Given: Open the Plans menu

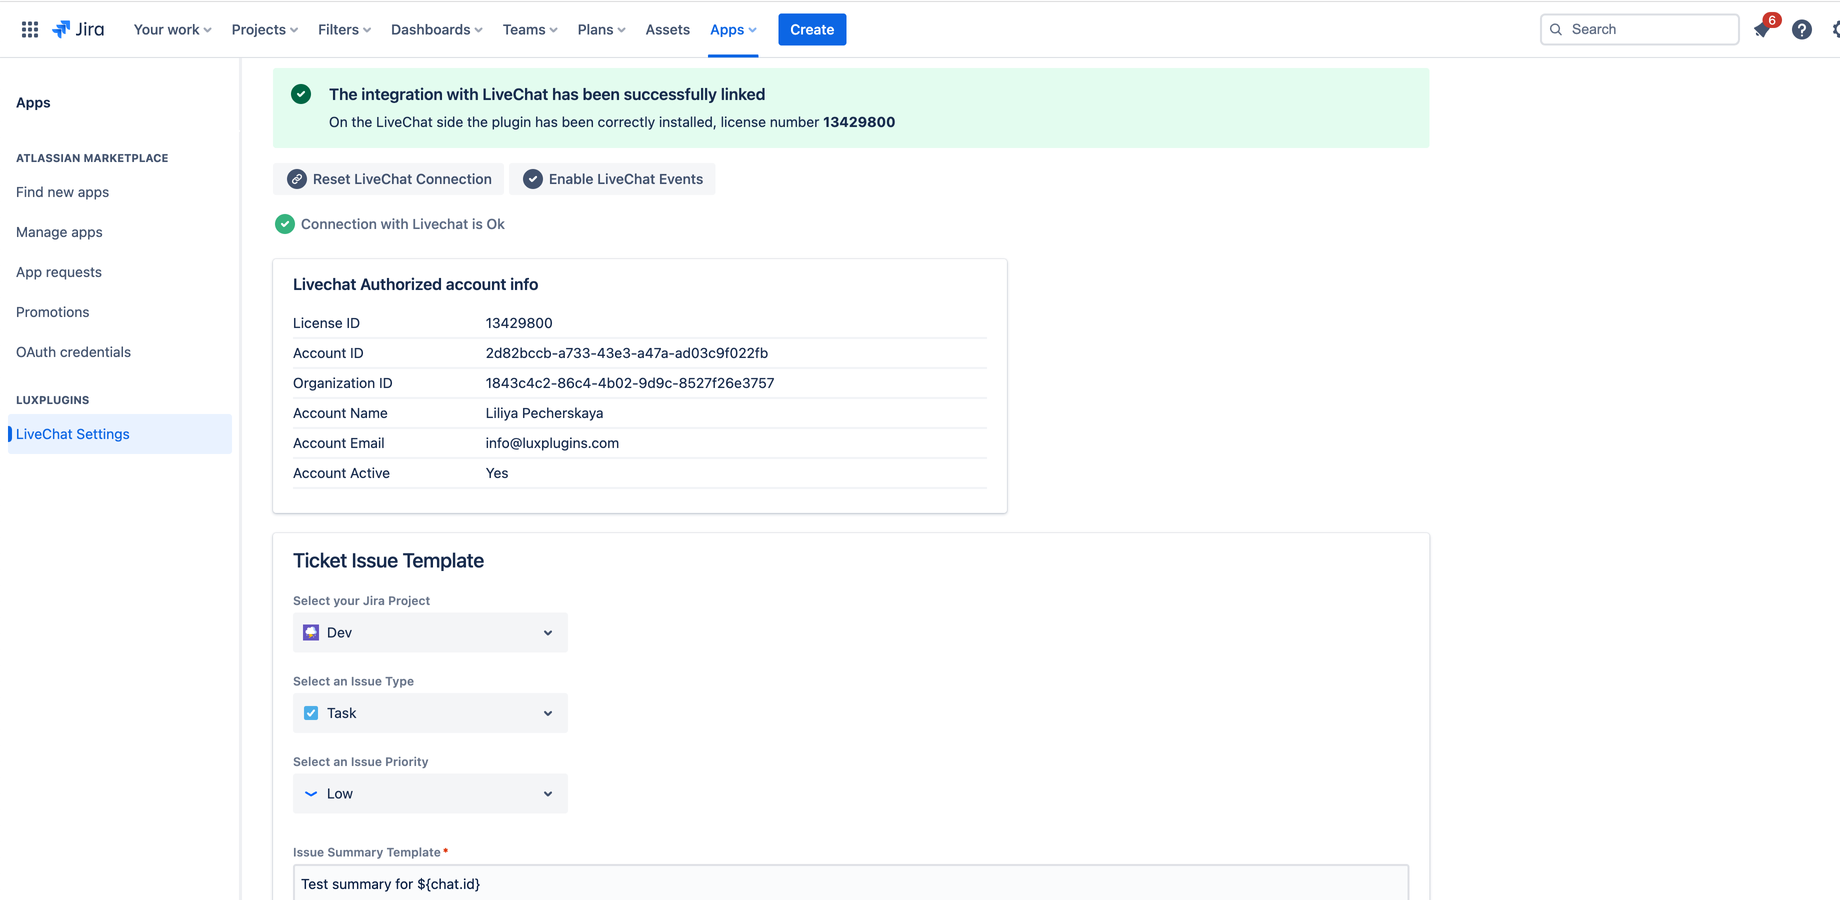Looking at the screenshot, I should coord(601,29).
